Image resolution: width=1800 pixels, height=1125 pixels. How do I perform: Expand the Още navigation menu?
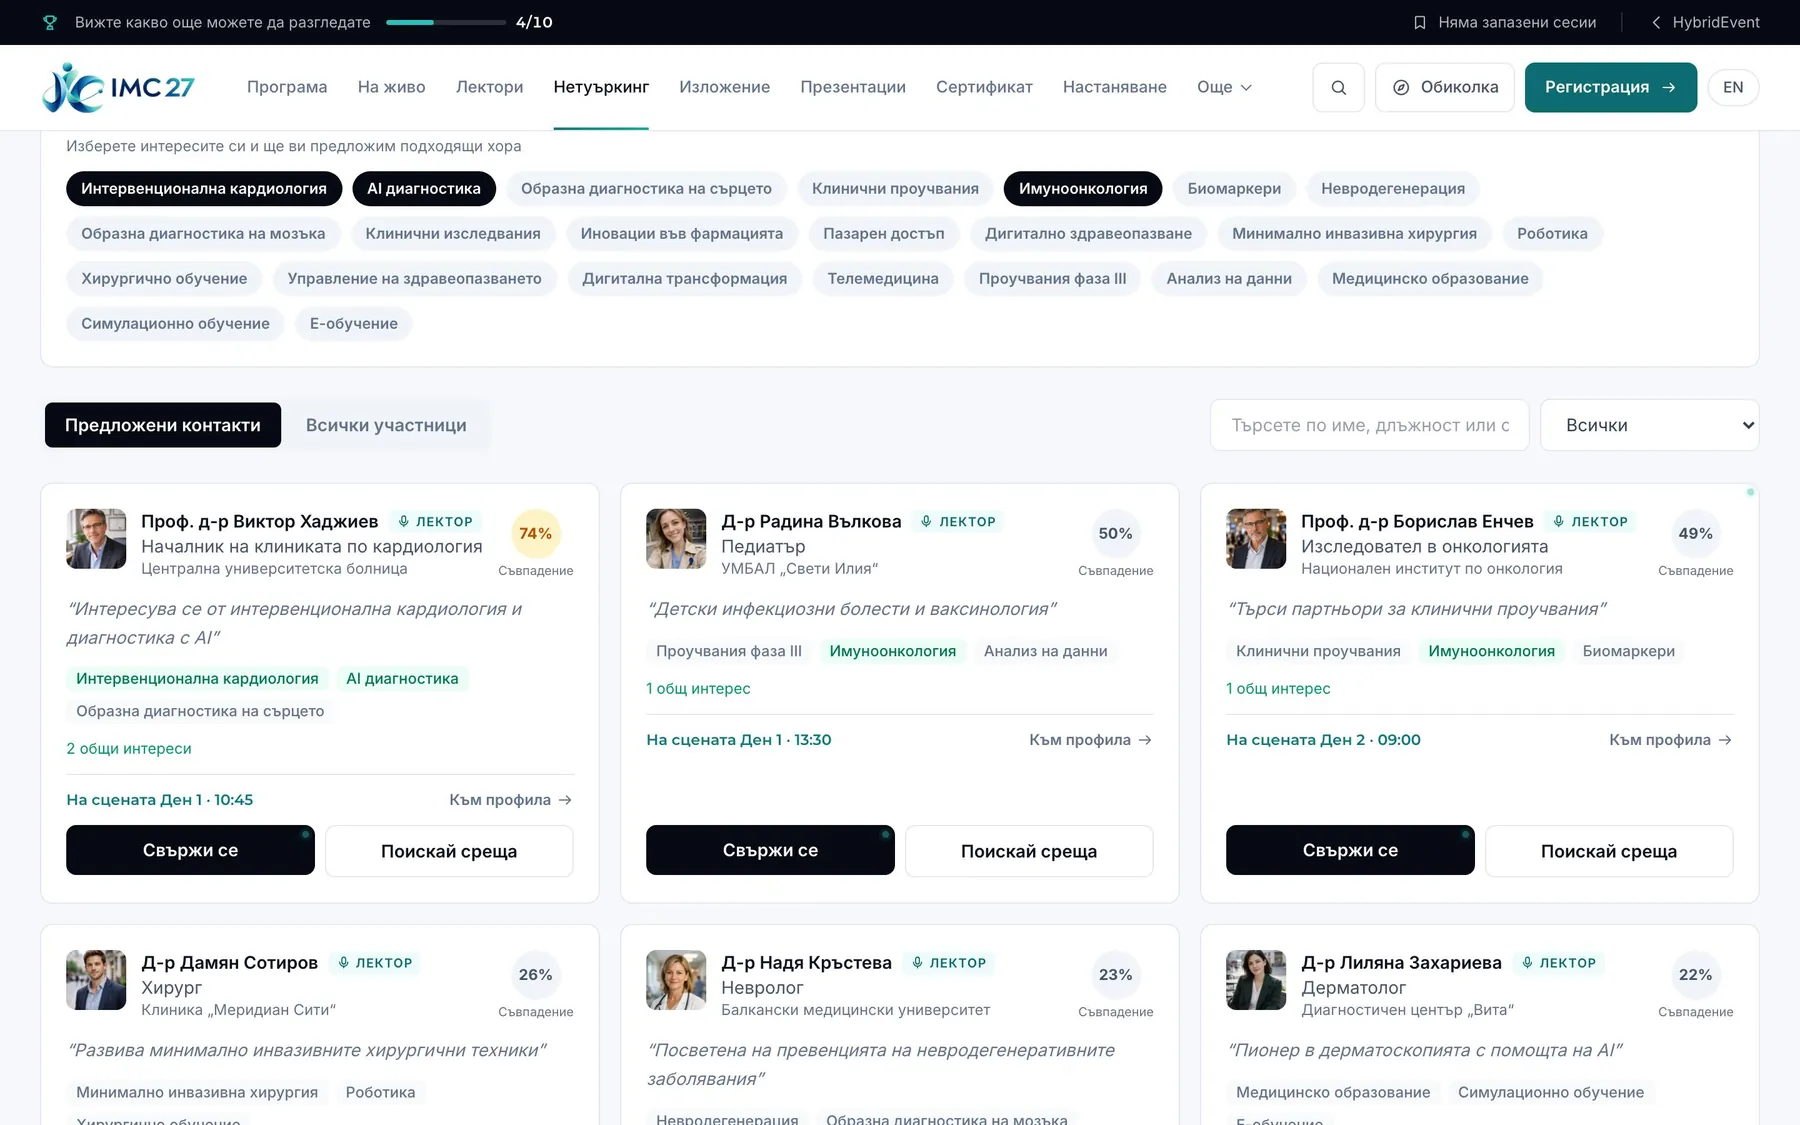(1224, 87)
